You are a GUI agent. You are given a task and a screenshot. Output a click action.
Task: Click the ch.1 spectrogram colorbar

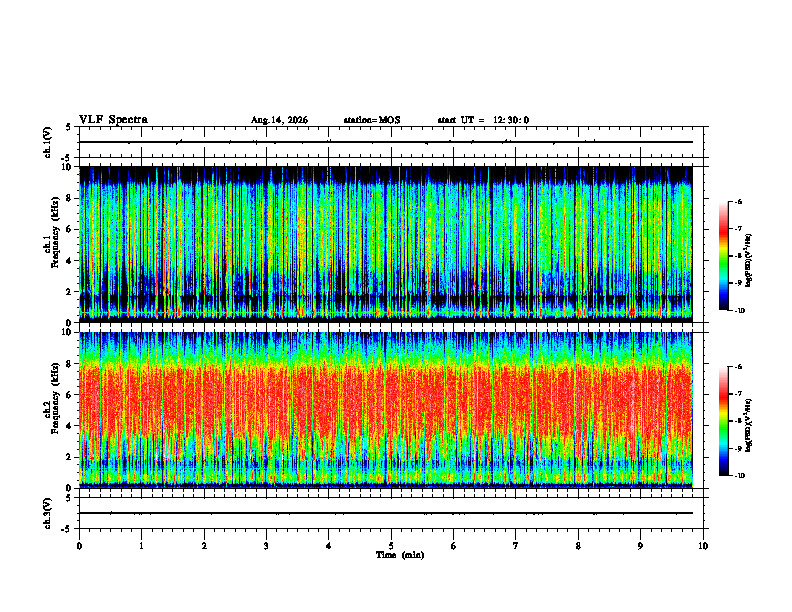(723, 256)
